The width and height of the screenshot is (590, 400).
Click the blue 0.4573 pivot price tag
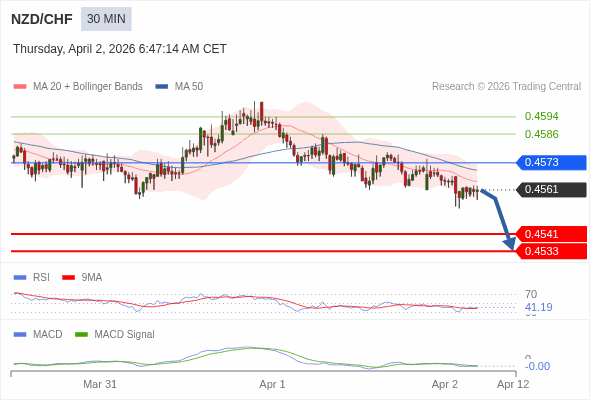551,163
